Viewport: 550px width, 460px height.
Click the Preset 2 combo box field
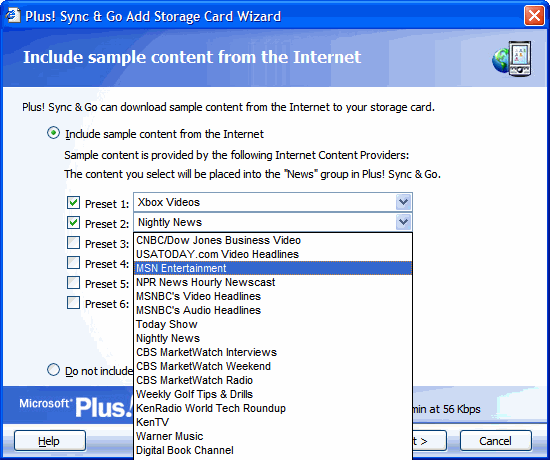[273, 222]
